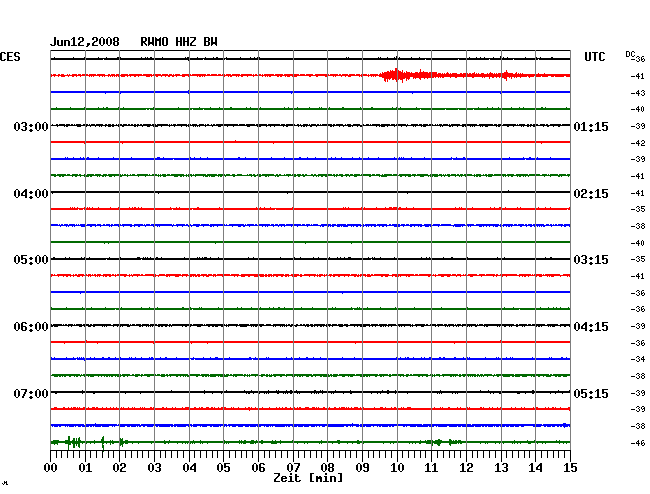Select the "06:00" local time label
This screenshot has width=650, height=494.
coord(31,327)
